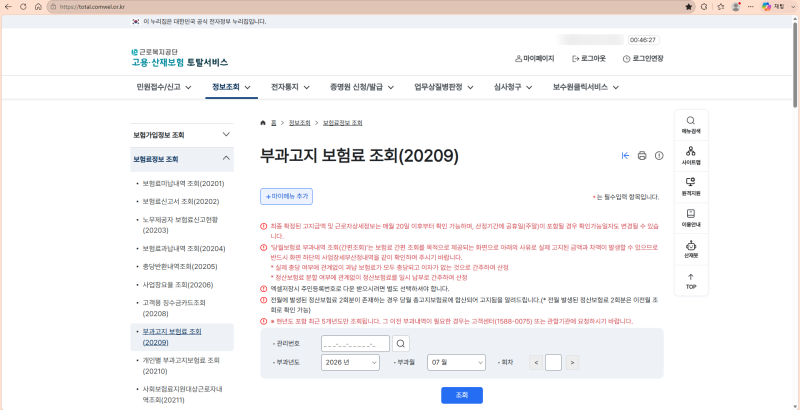The width and height of the screenshot is (800, 410).
Task: Open the page info exclamation icon
Action: coord(659,156)
